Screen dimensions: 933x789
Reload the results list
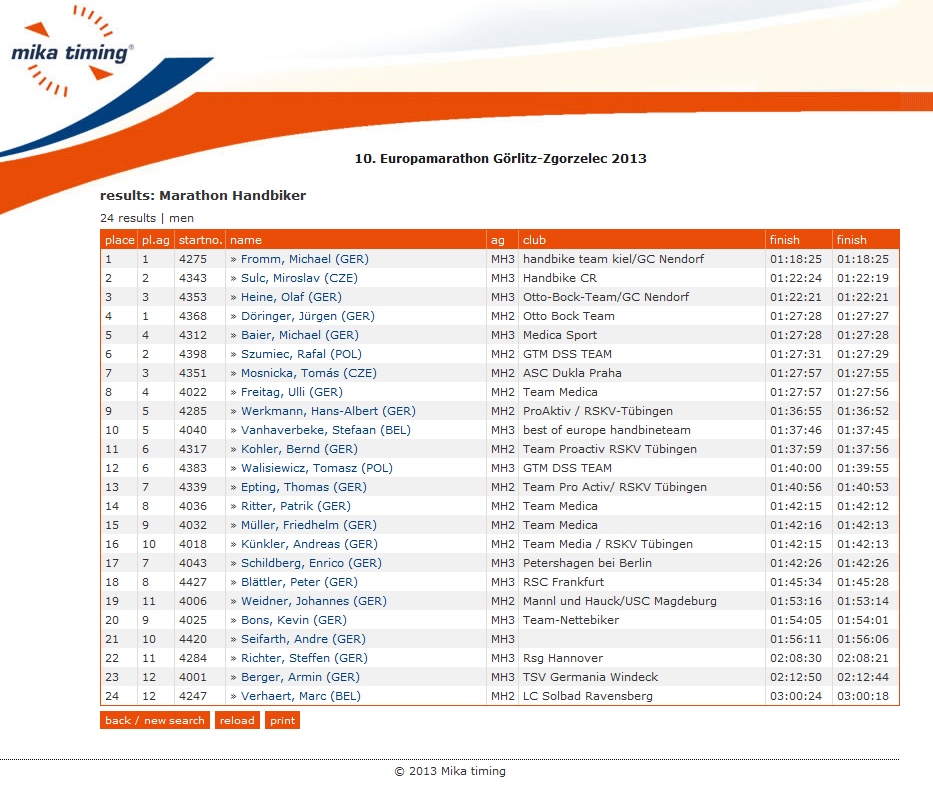[x=237, y=721]
